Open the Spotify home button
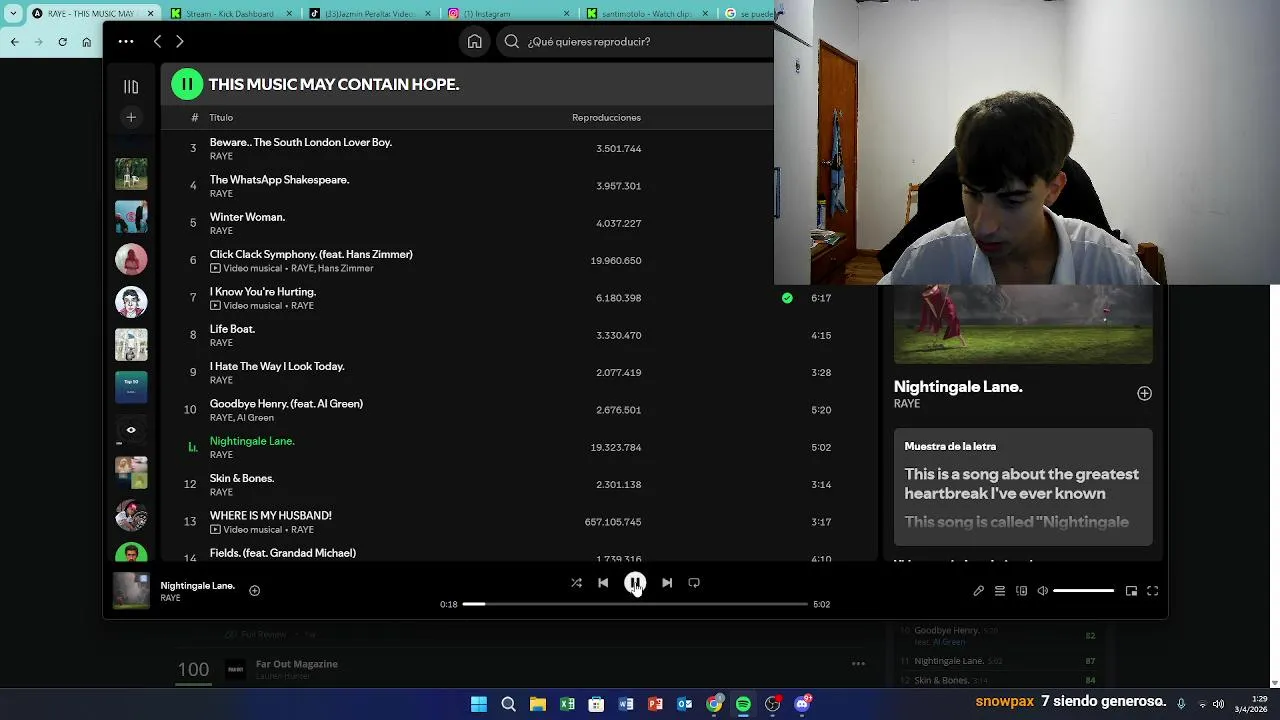Image resolution: width=1280 pixels, height=720 pixels. click(475, 41)
